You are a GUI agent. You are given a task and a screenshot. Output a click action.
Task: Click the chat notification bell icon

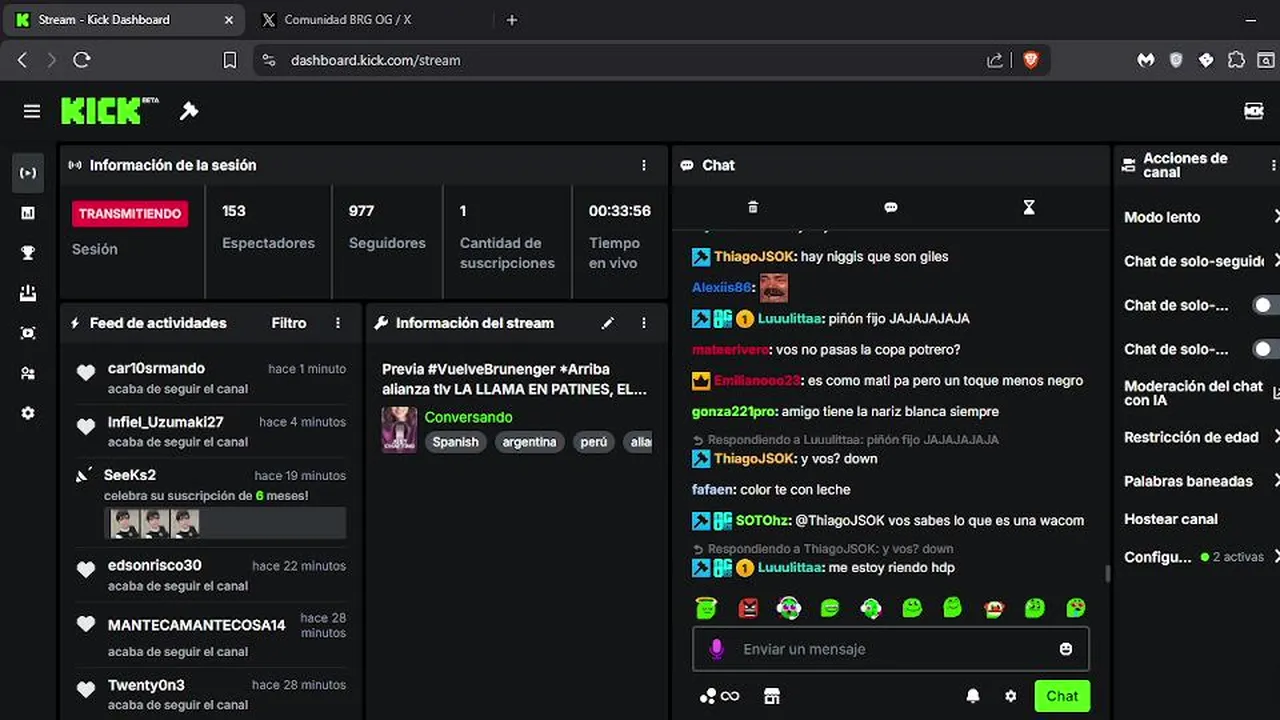[x=973, y=696]
